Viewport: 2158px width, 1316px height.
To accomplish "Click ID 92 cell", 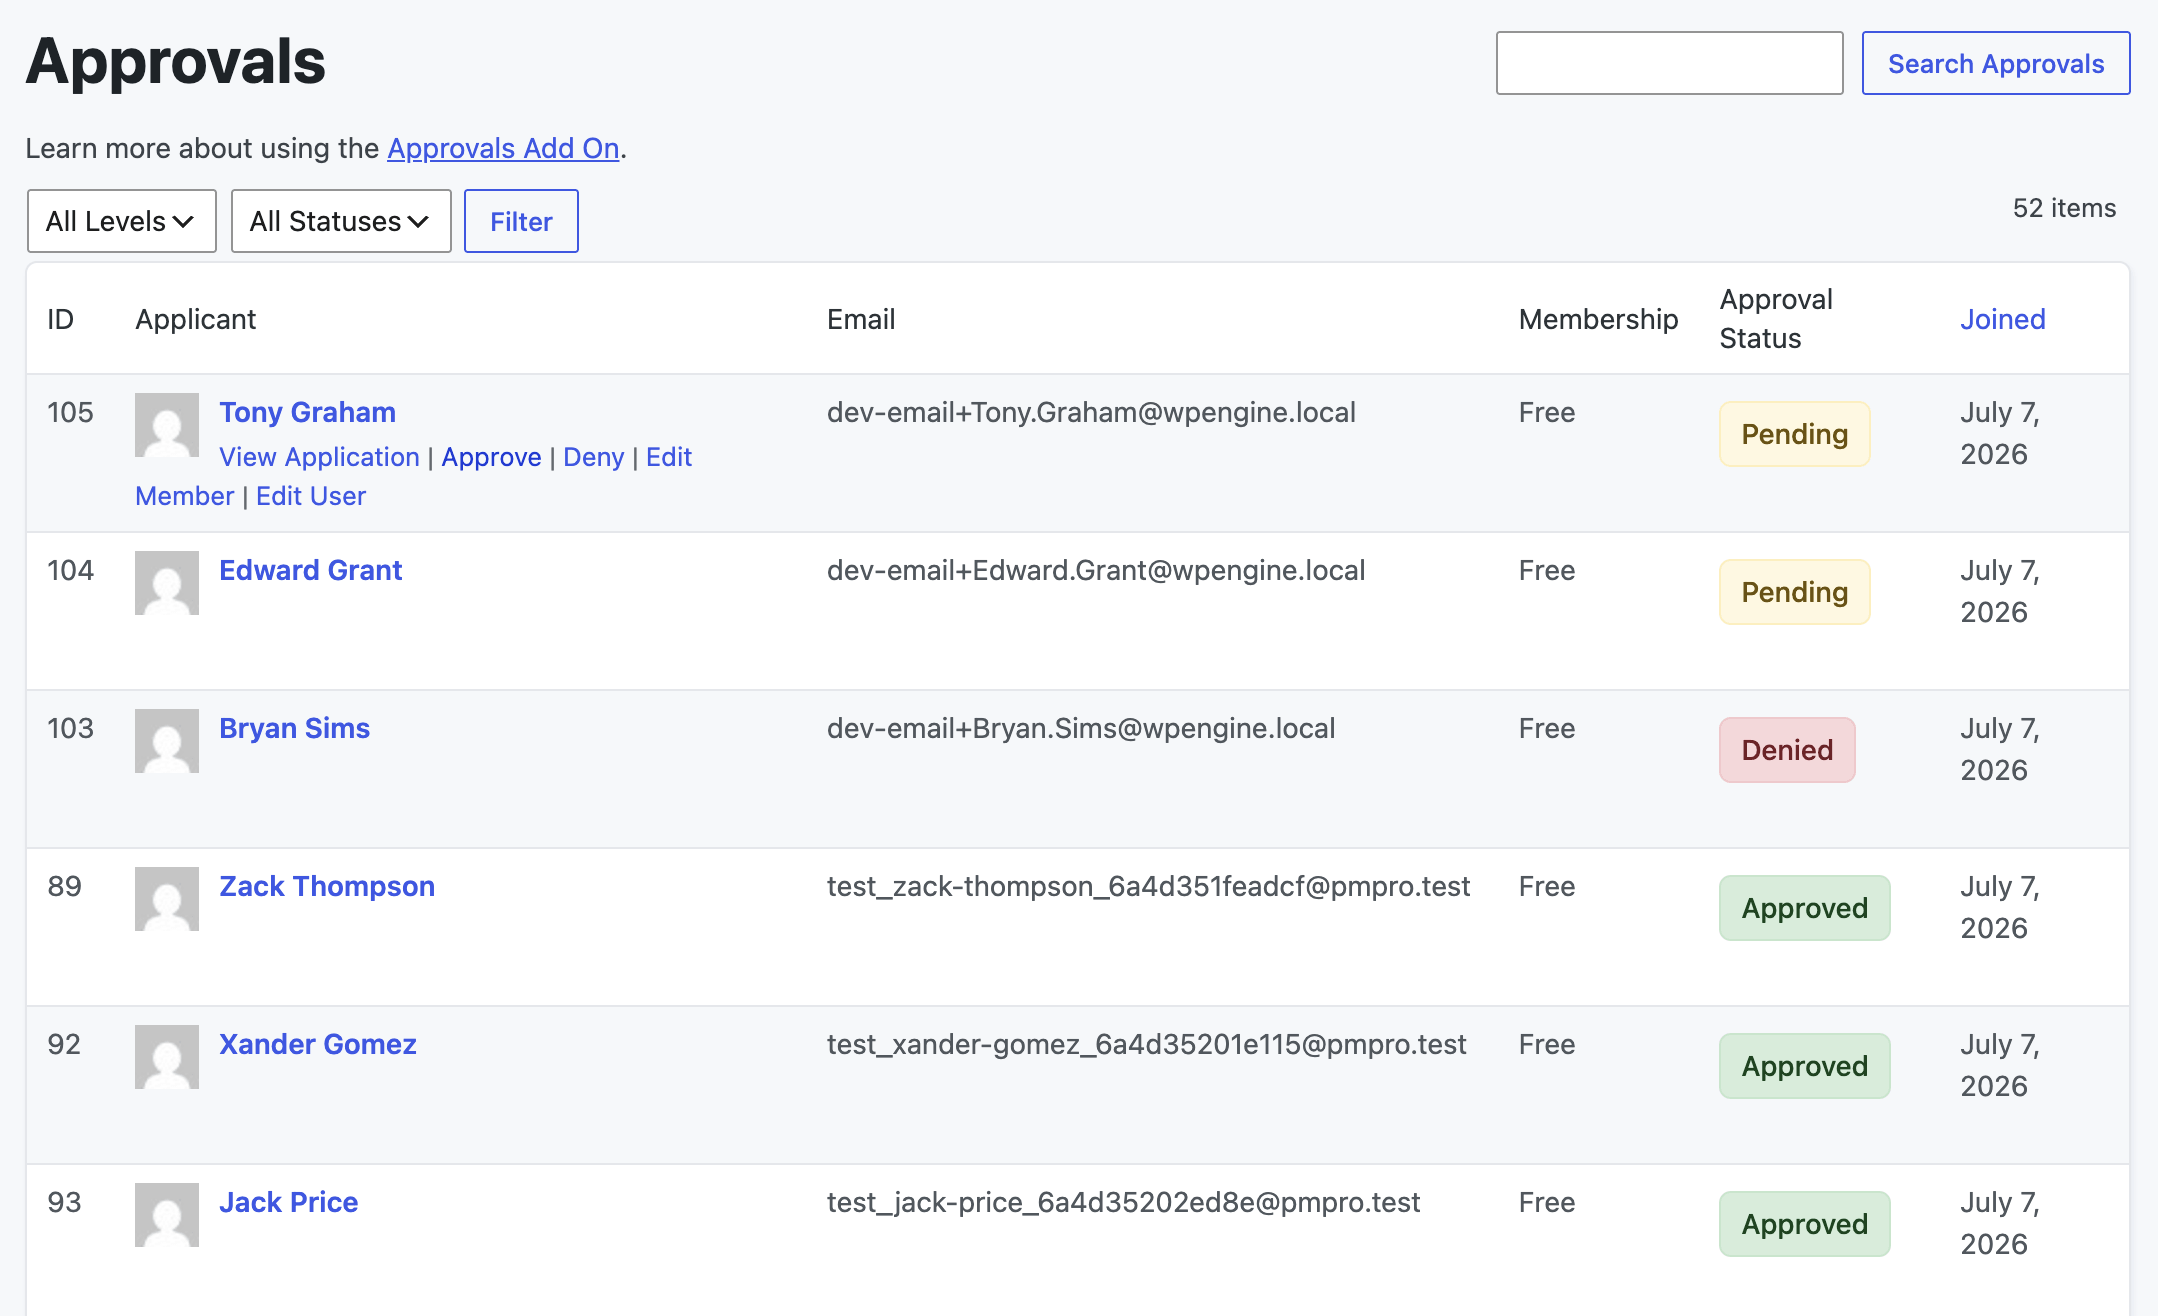I will 64,1044.
